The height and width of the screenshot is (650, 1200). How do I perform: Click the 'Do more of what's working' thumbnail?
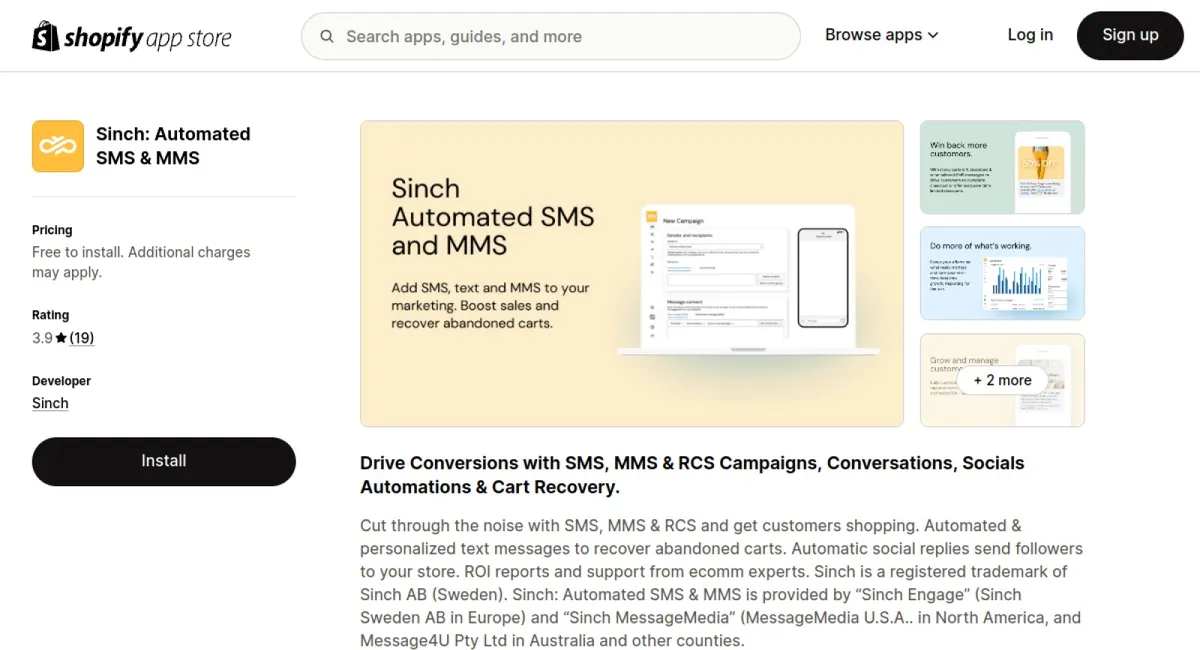(1001, 273)
